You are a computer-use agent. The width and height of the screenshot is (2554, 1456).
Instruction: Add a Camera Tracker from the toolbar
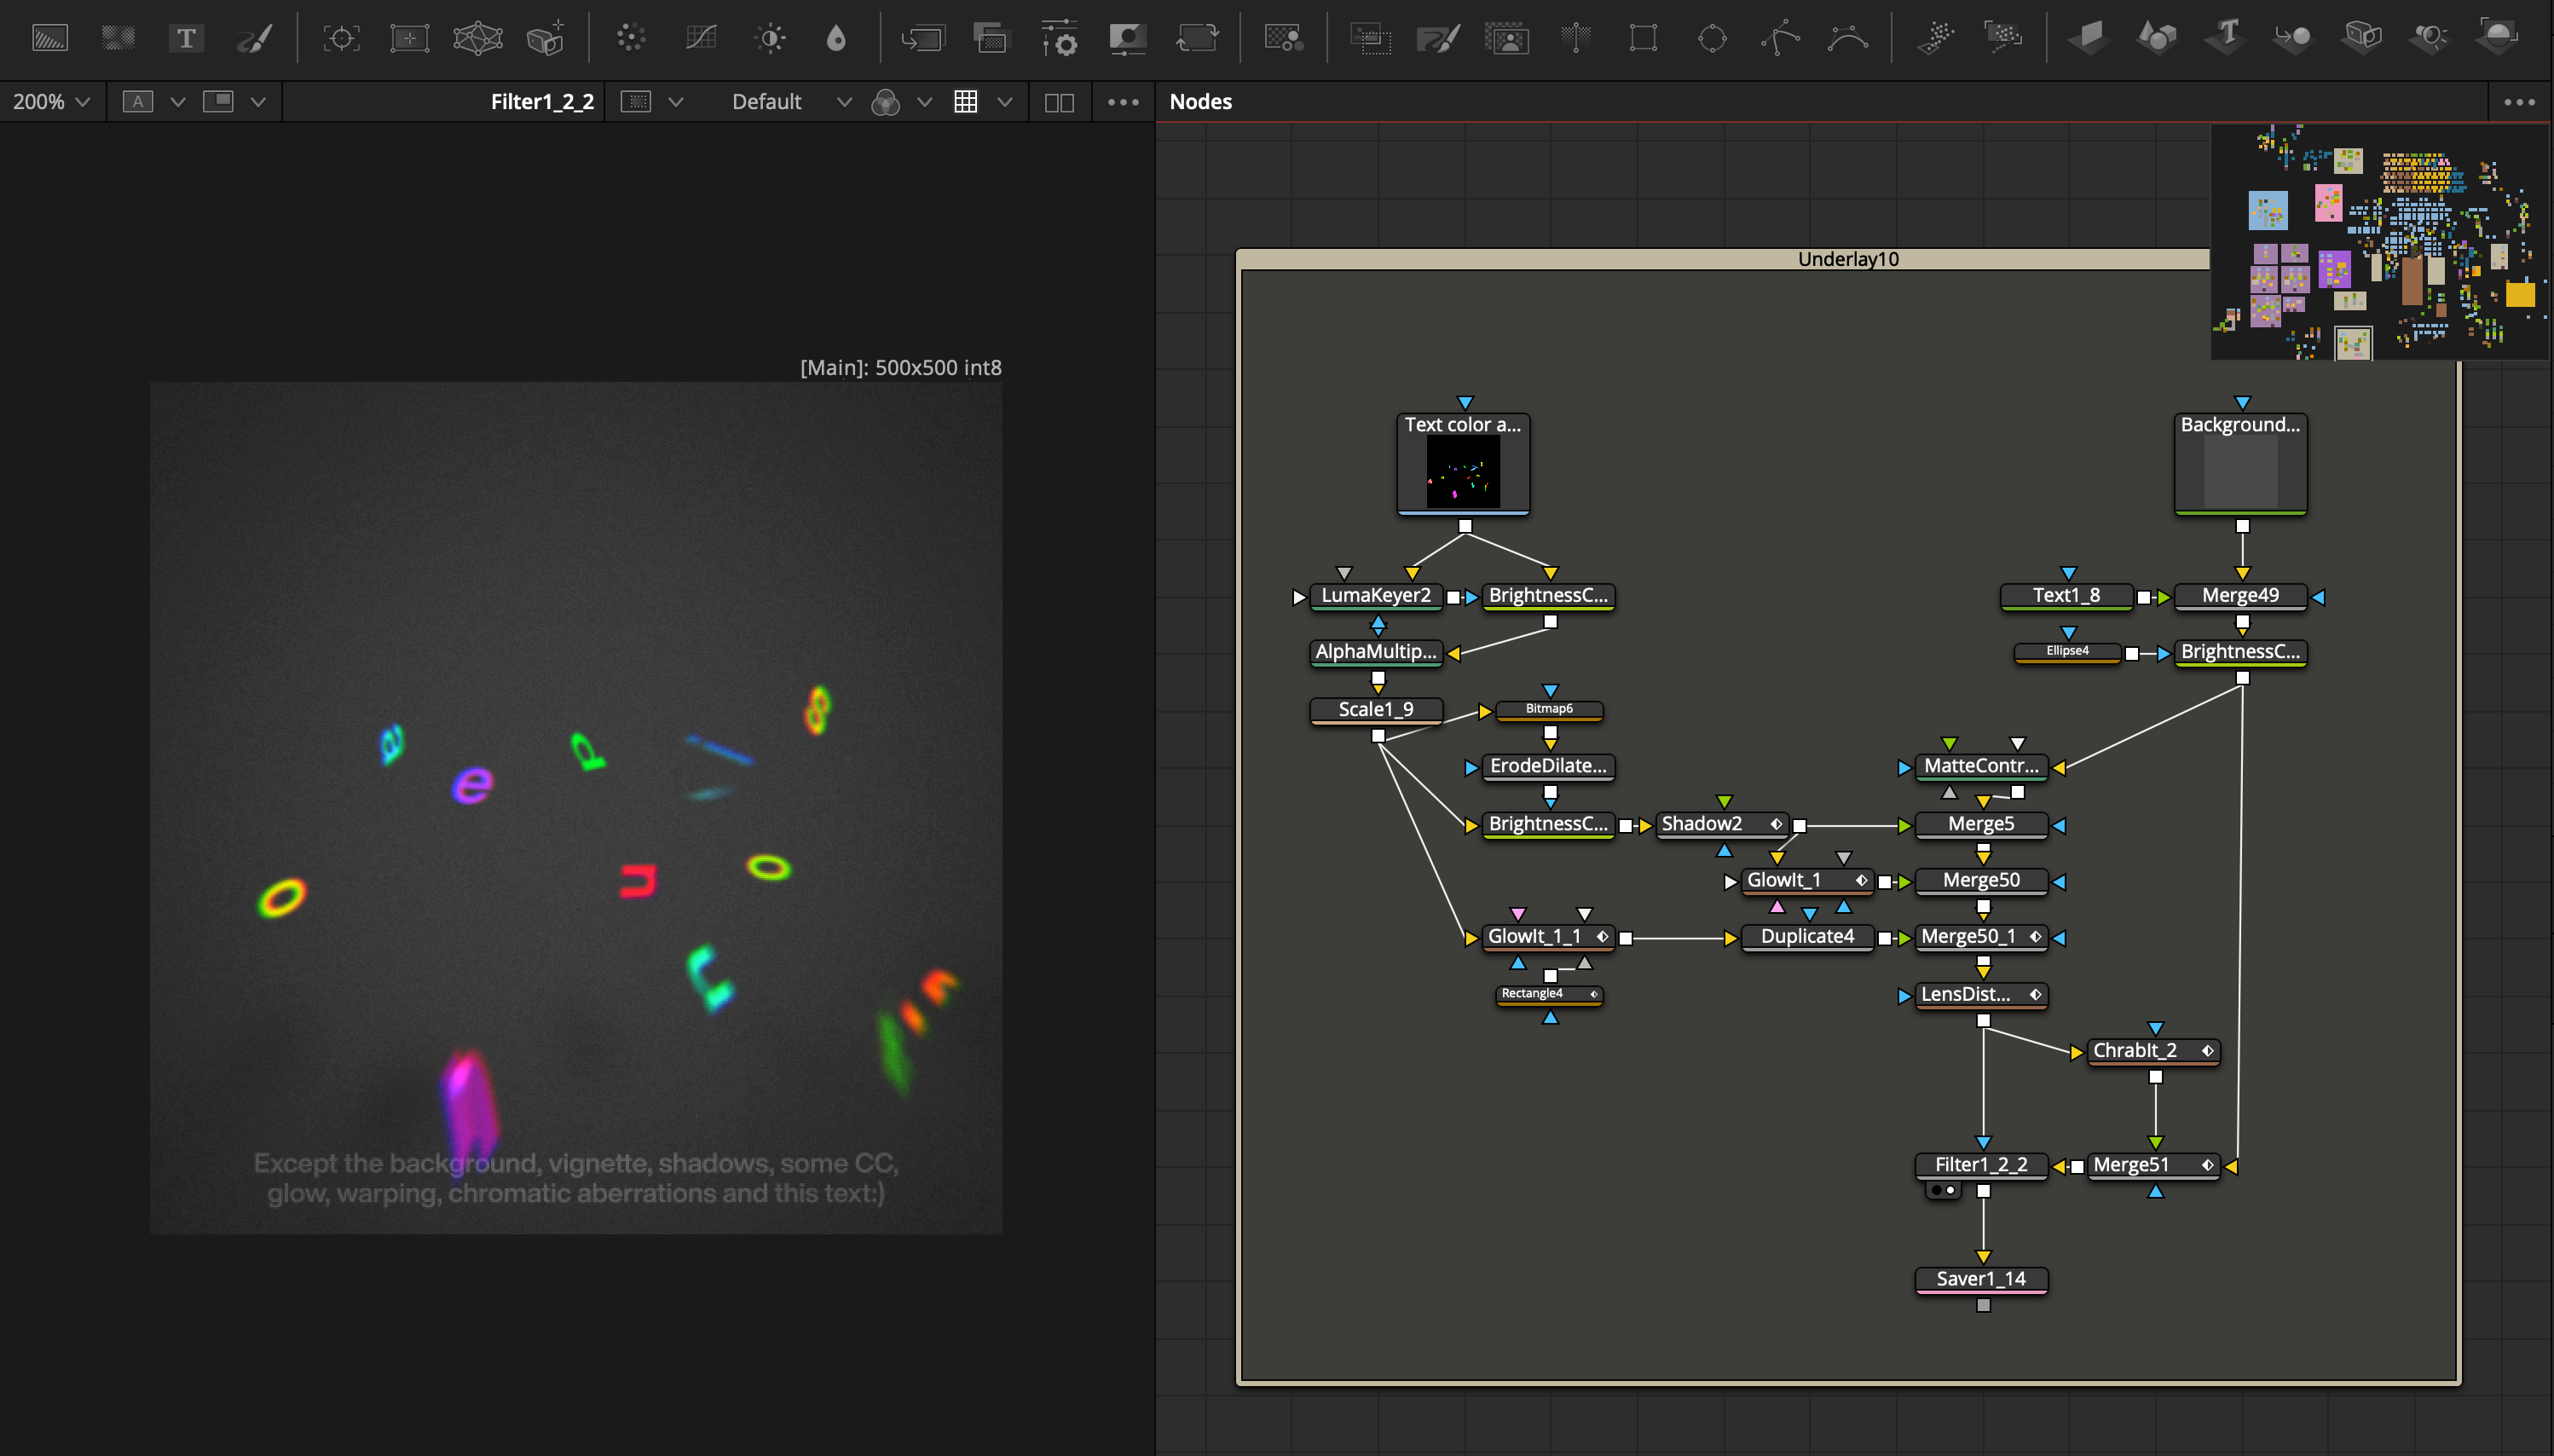(546, 39)
